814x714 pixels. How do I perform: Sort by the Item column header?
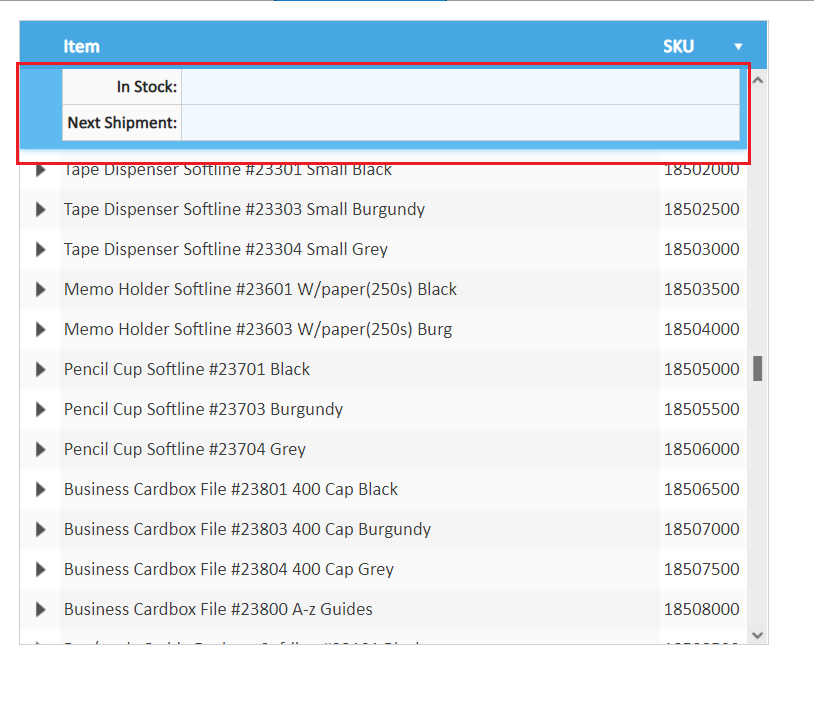[82, 46]
